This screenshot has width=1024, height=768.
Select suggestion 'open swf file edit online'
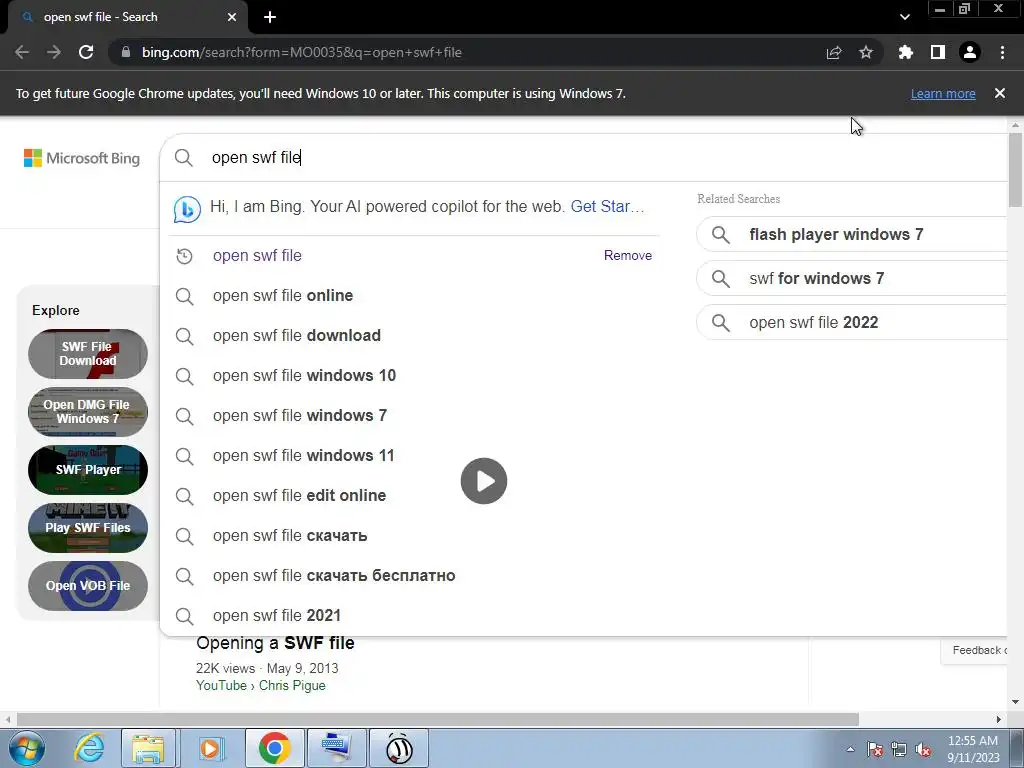[413, 496]
